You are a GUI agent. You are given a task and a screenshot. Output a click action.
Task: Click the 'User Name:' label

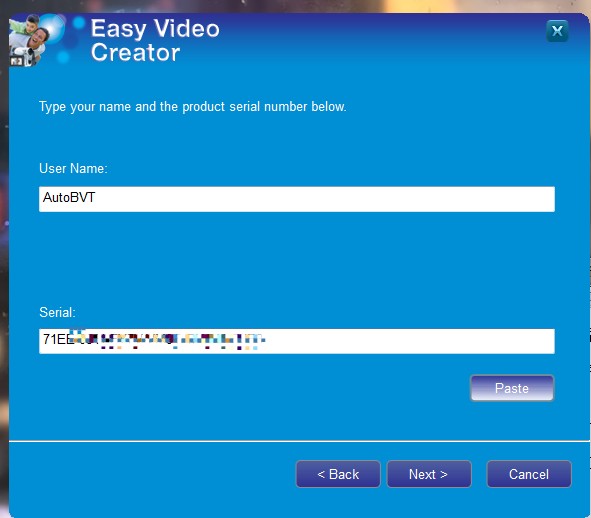[x=73, y=168]
